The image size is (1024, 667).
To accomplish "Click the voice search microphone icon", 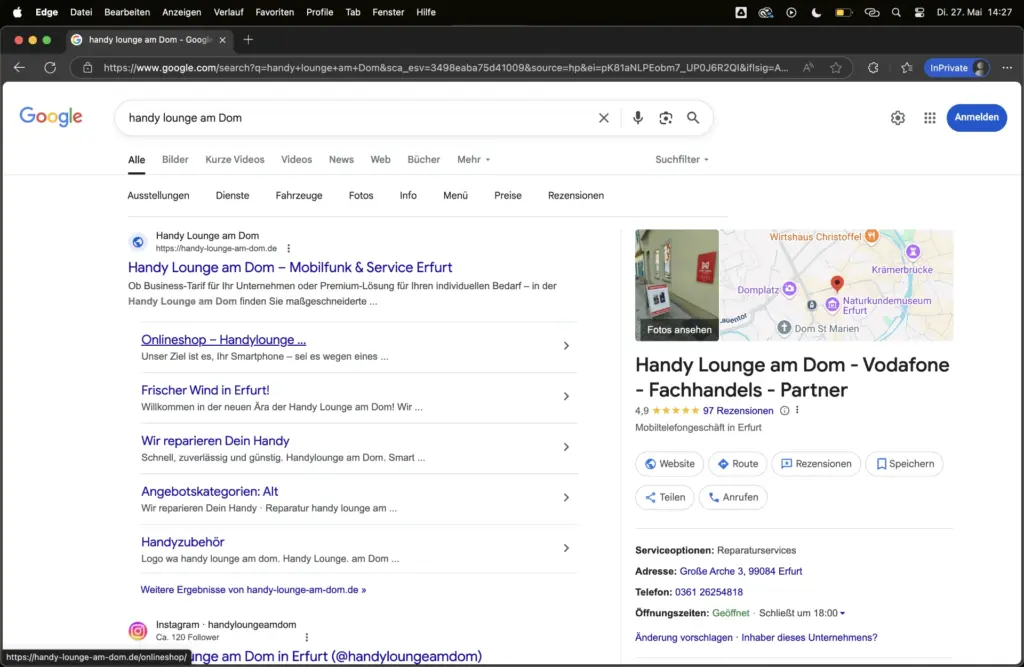I will [638, 118].
